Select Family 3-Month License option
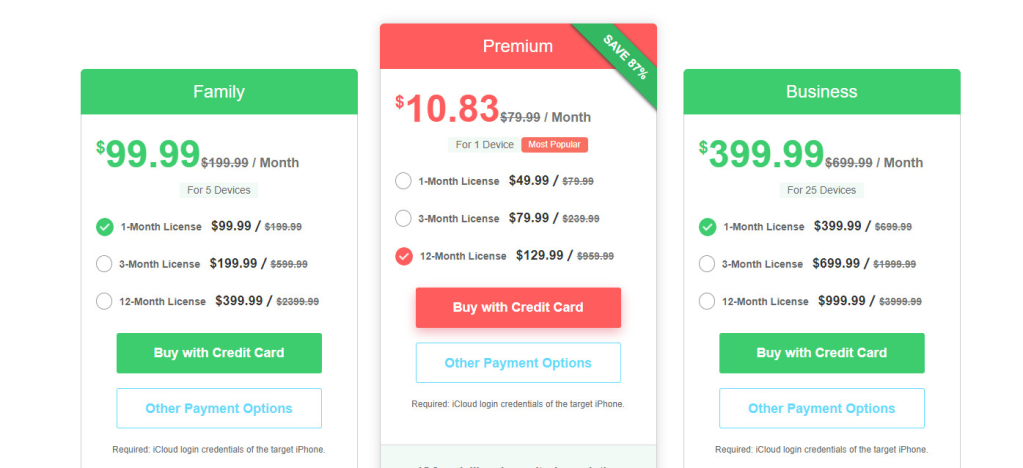1023x468 pixels. pyautogui.click(x=104, y=264)
